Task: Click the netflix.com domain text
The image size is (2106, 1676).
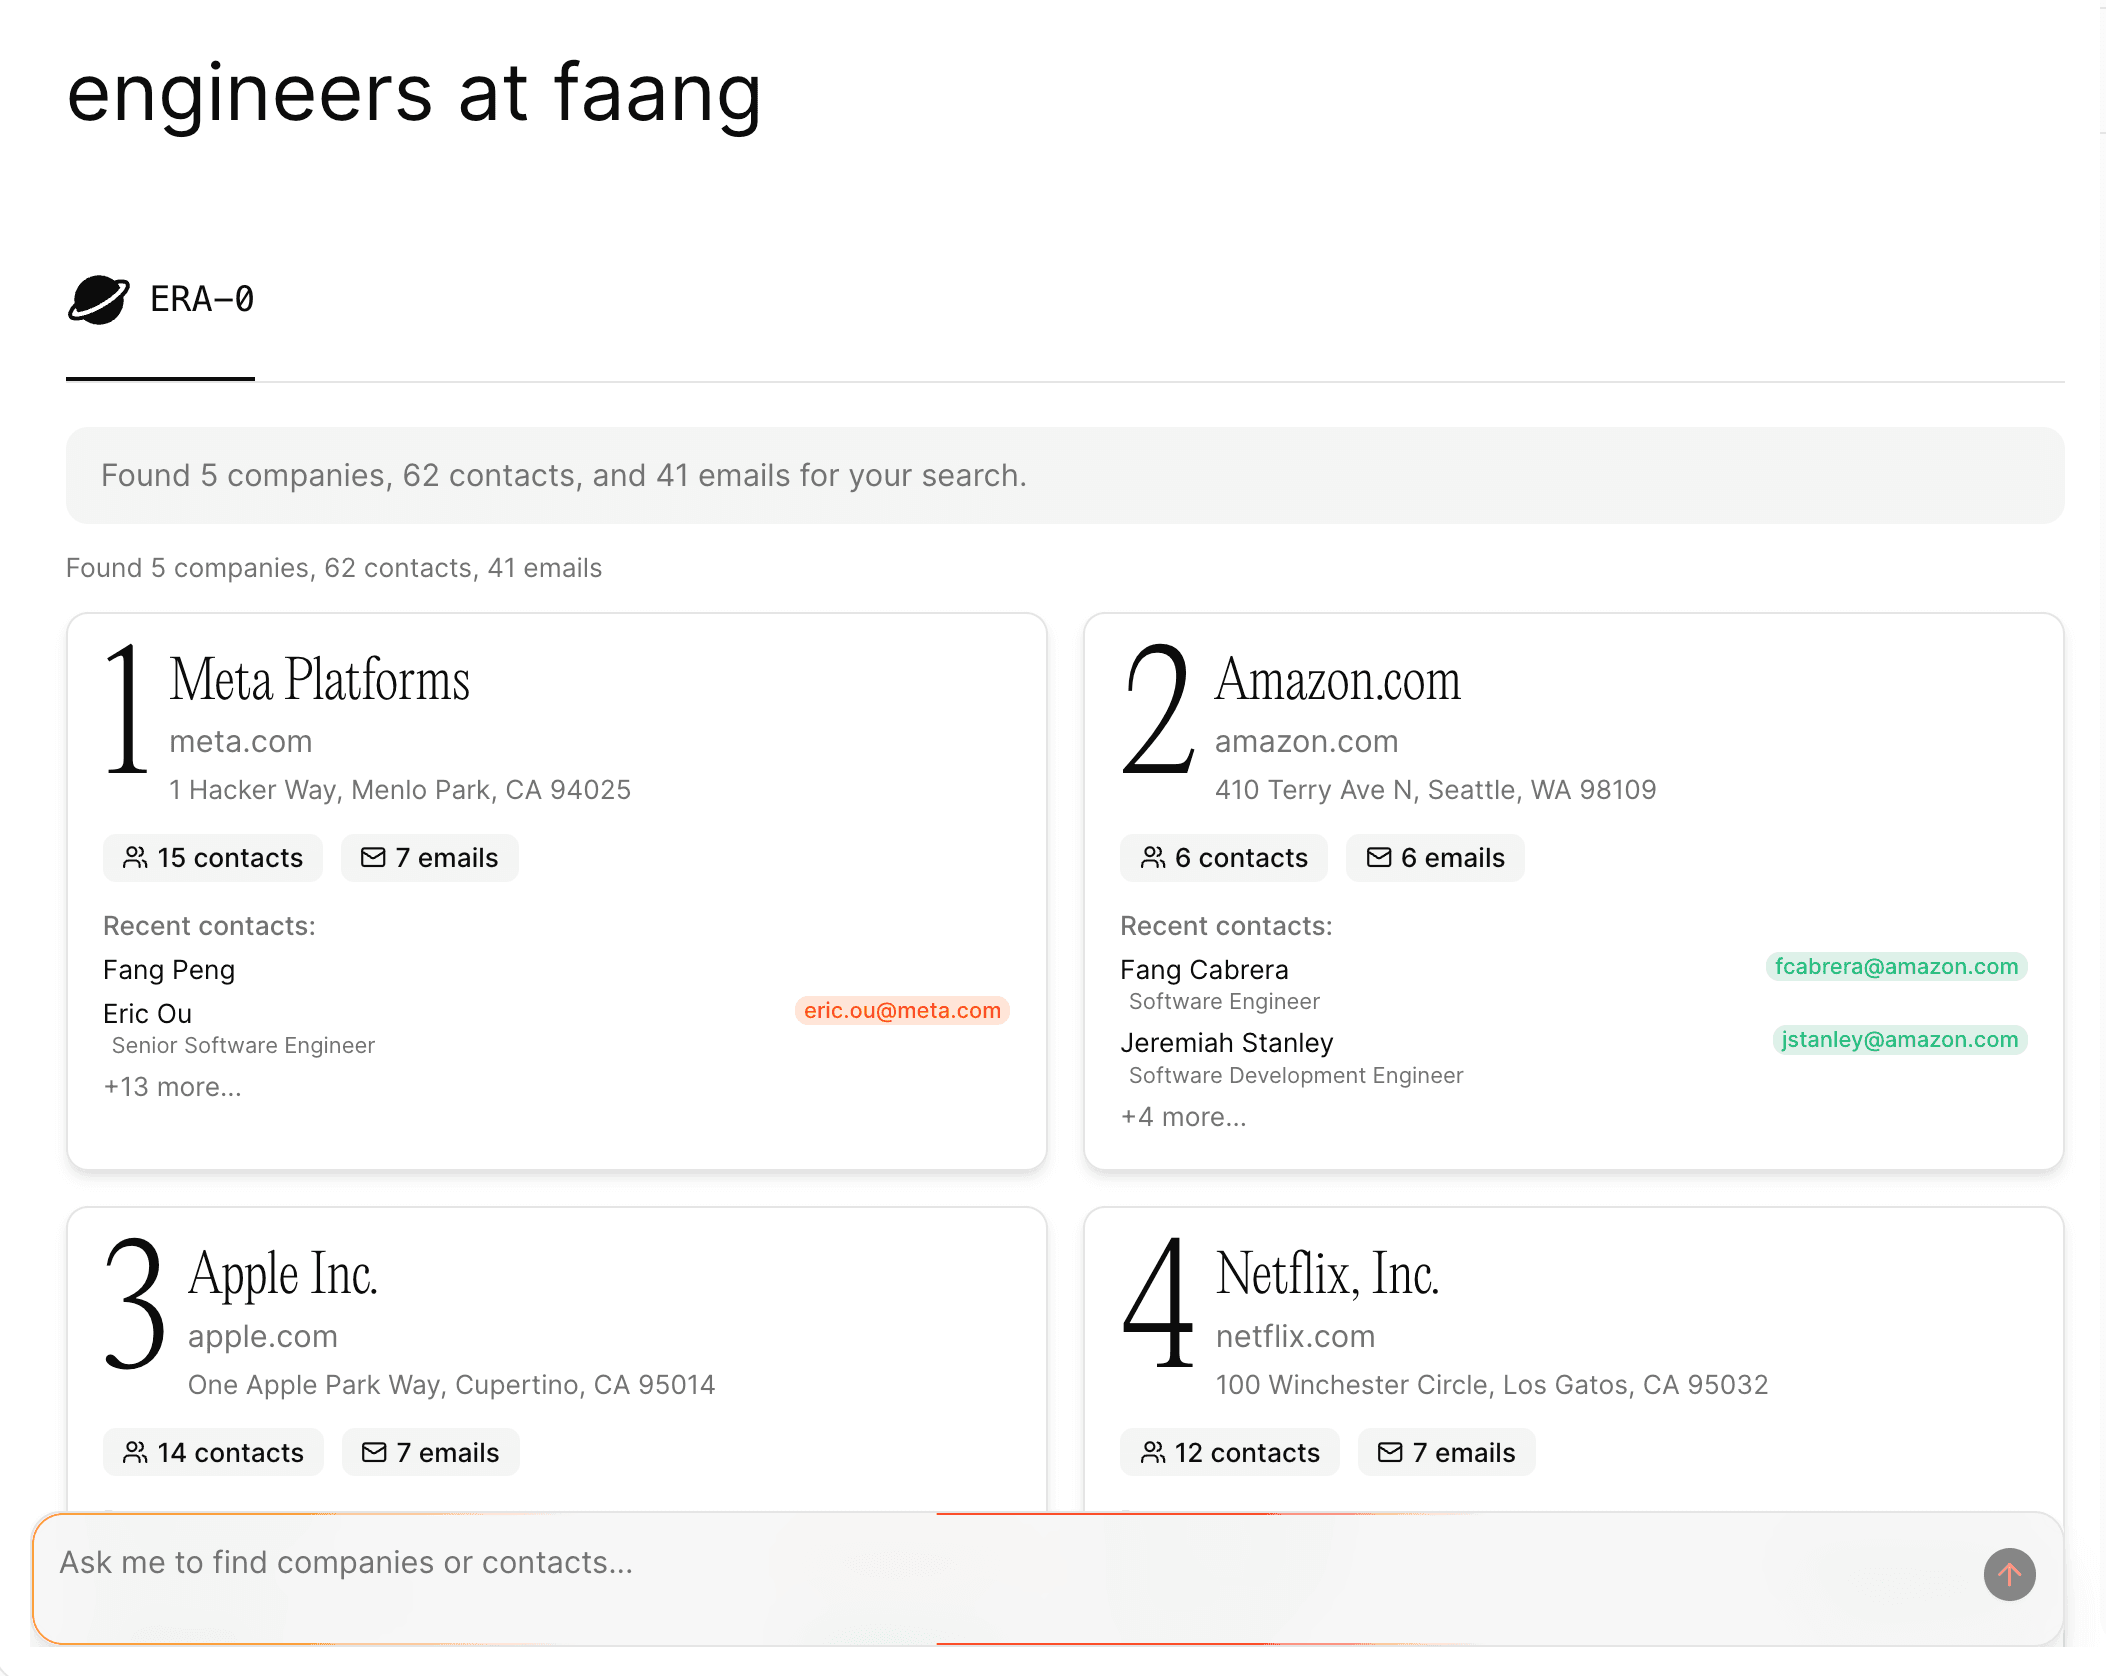Action: coord(1295,1336)
